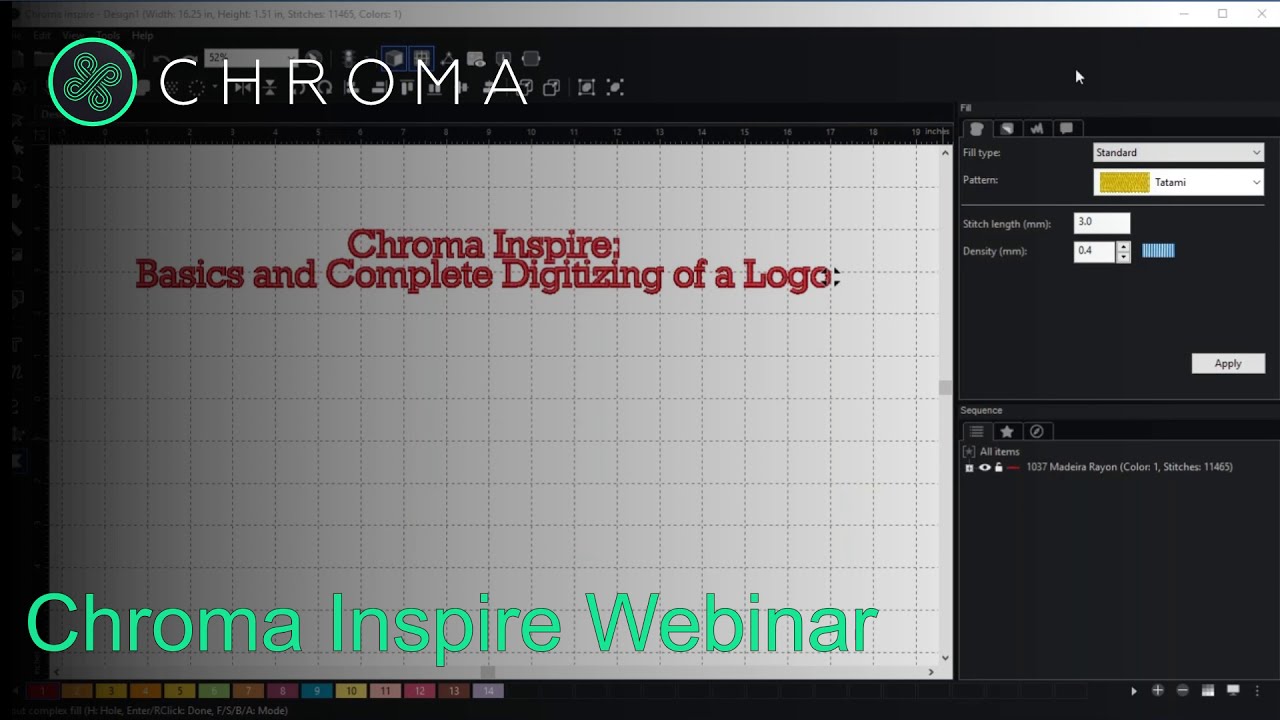Click the play icon in bottom bar

tap(1133, 691)
